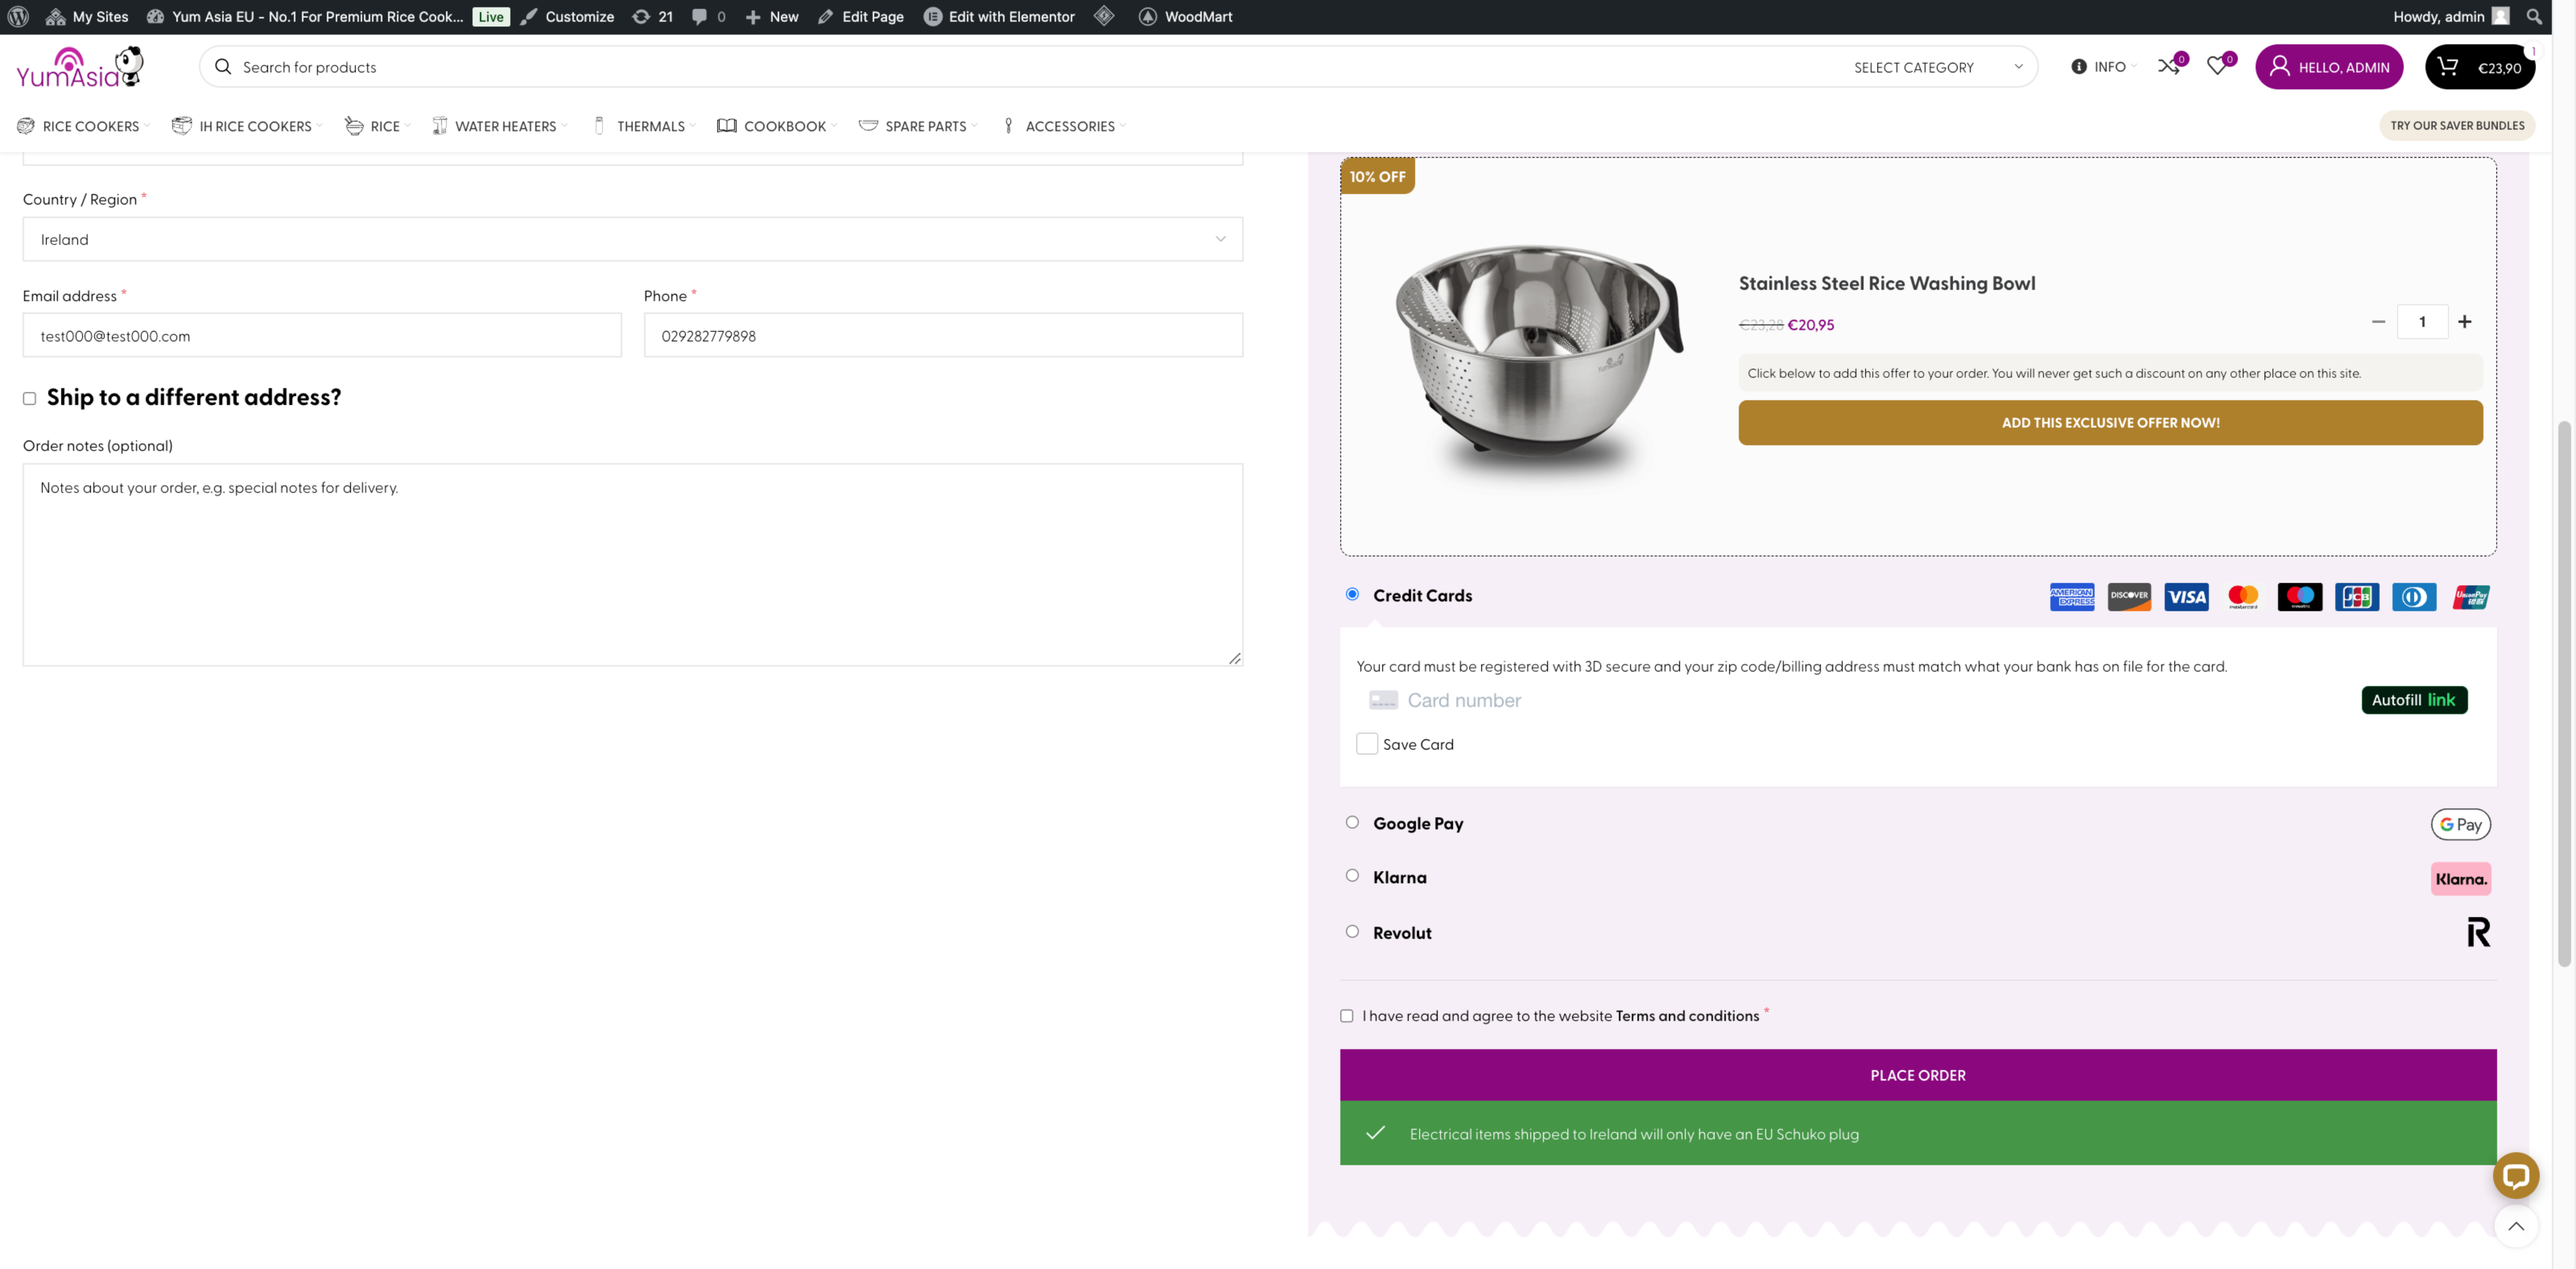Open the wishlist heart icon
2576x1269 pixels.
point(2217,66)
